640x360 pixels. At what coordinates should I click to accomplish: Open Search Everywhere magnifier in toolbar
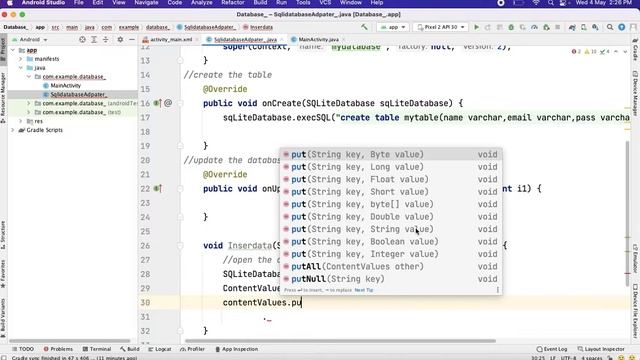[x=610, y=27]
